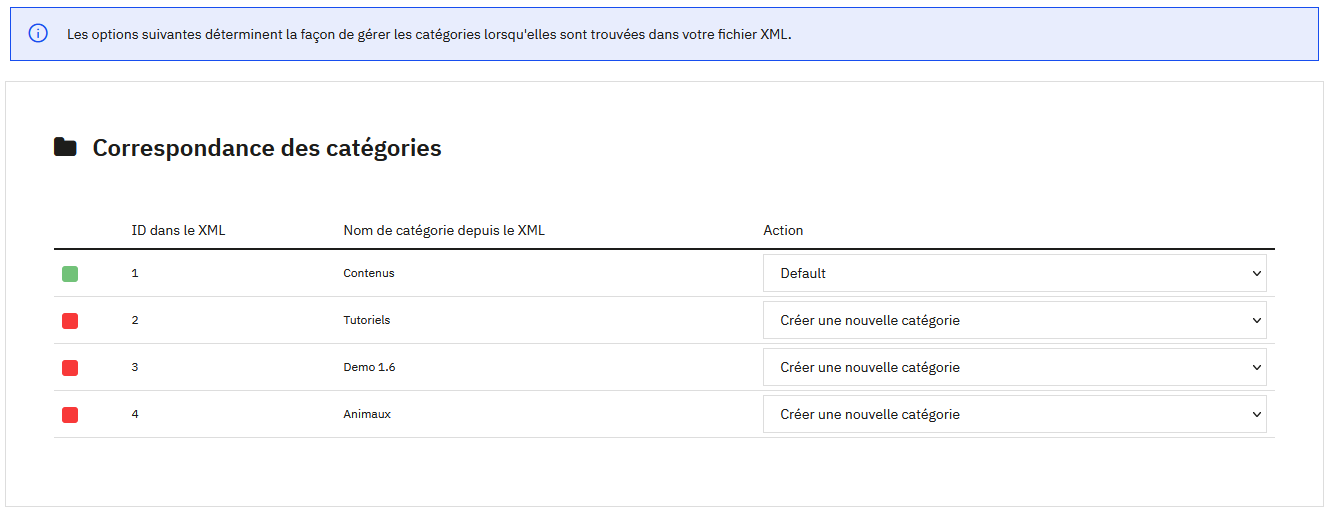Click the green status square for Contenus

click(x=70, y=274)
